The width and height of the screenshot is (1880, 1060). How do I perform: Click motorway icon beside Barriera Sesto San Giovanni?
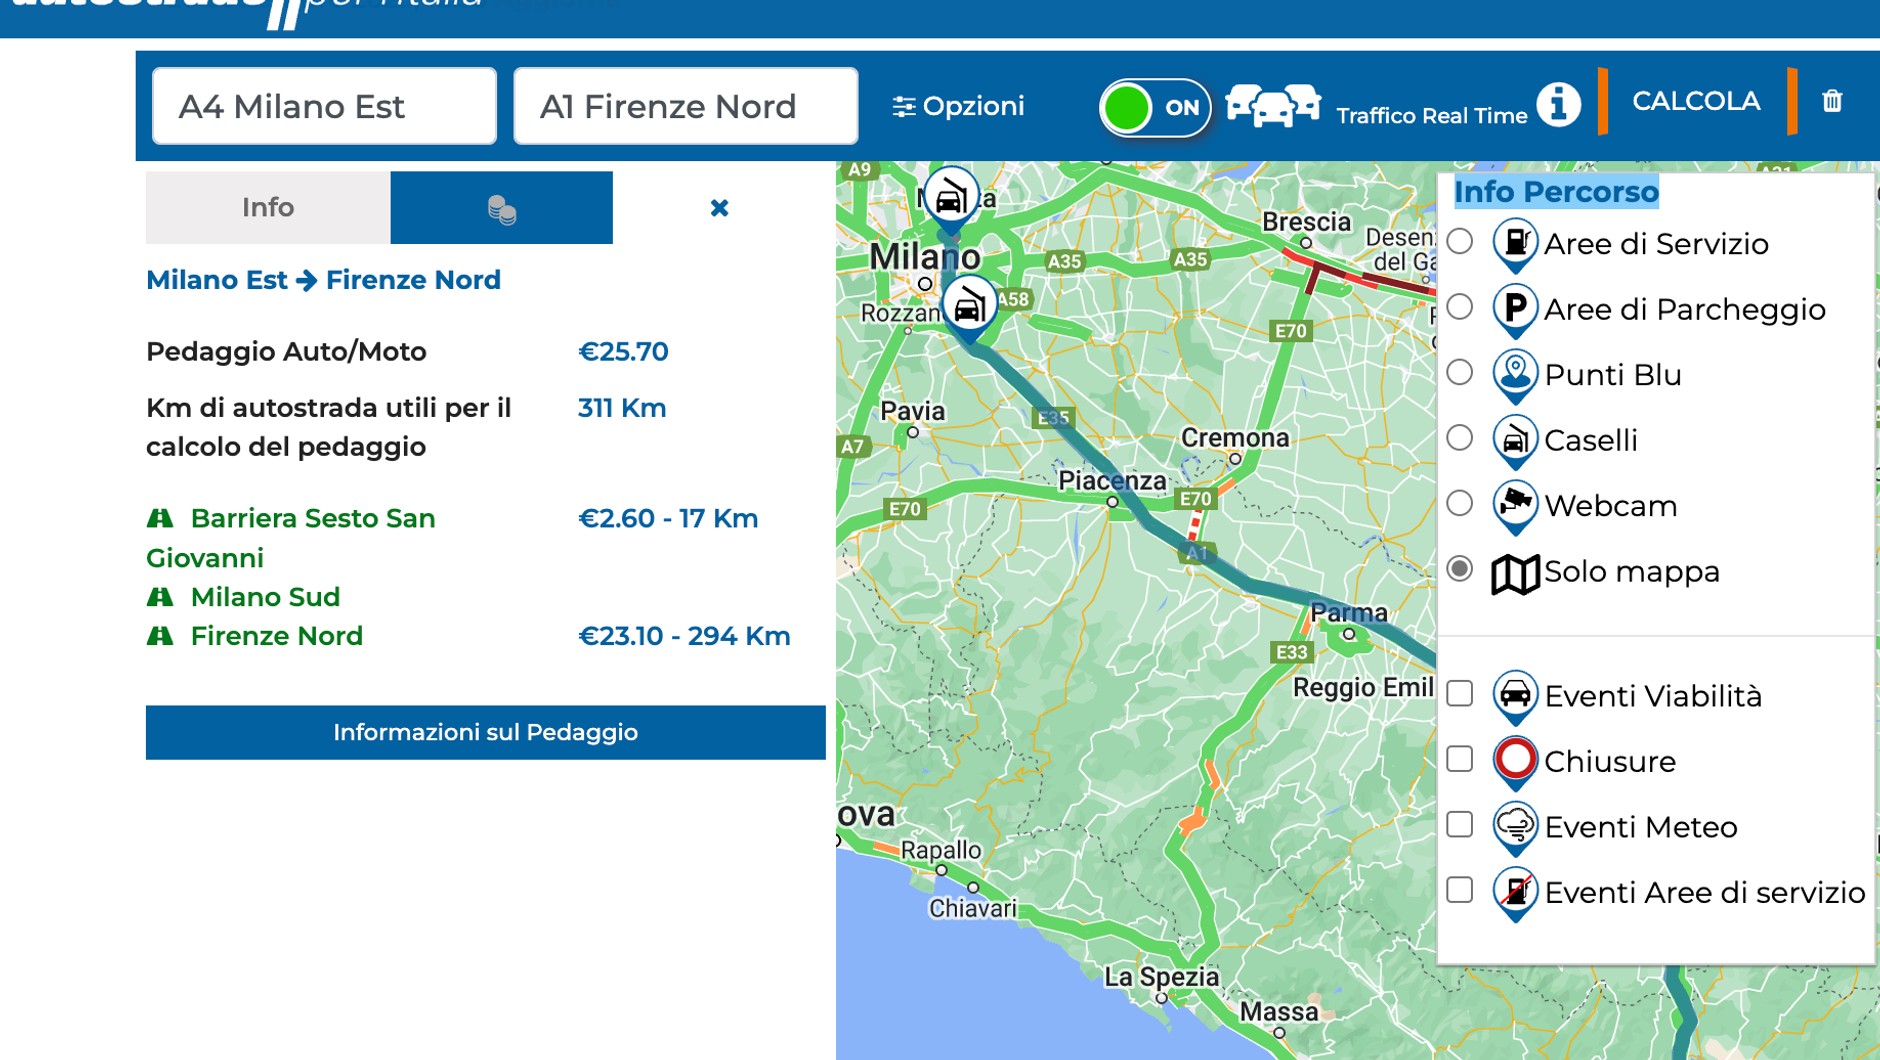tap(160, 518)
